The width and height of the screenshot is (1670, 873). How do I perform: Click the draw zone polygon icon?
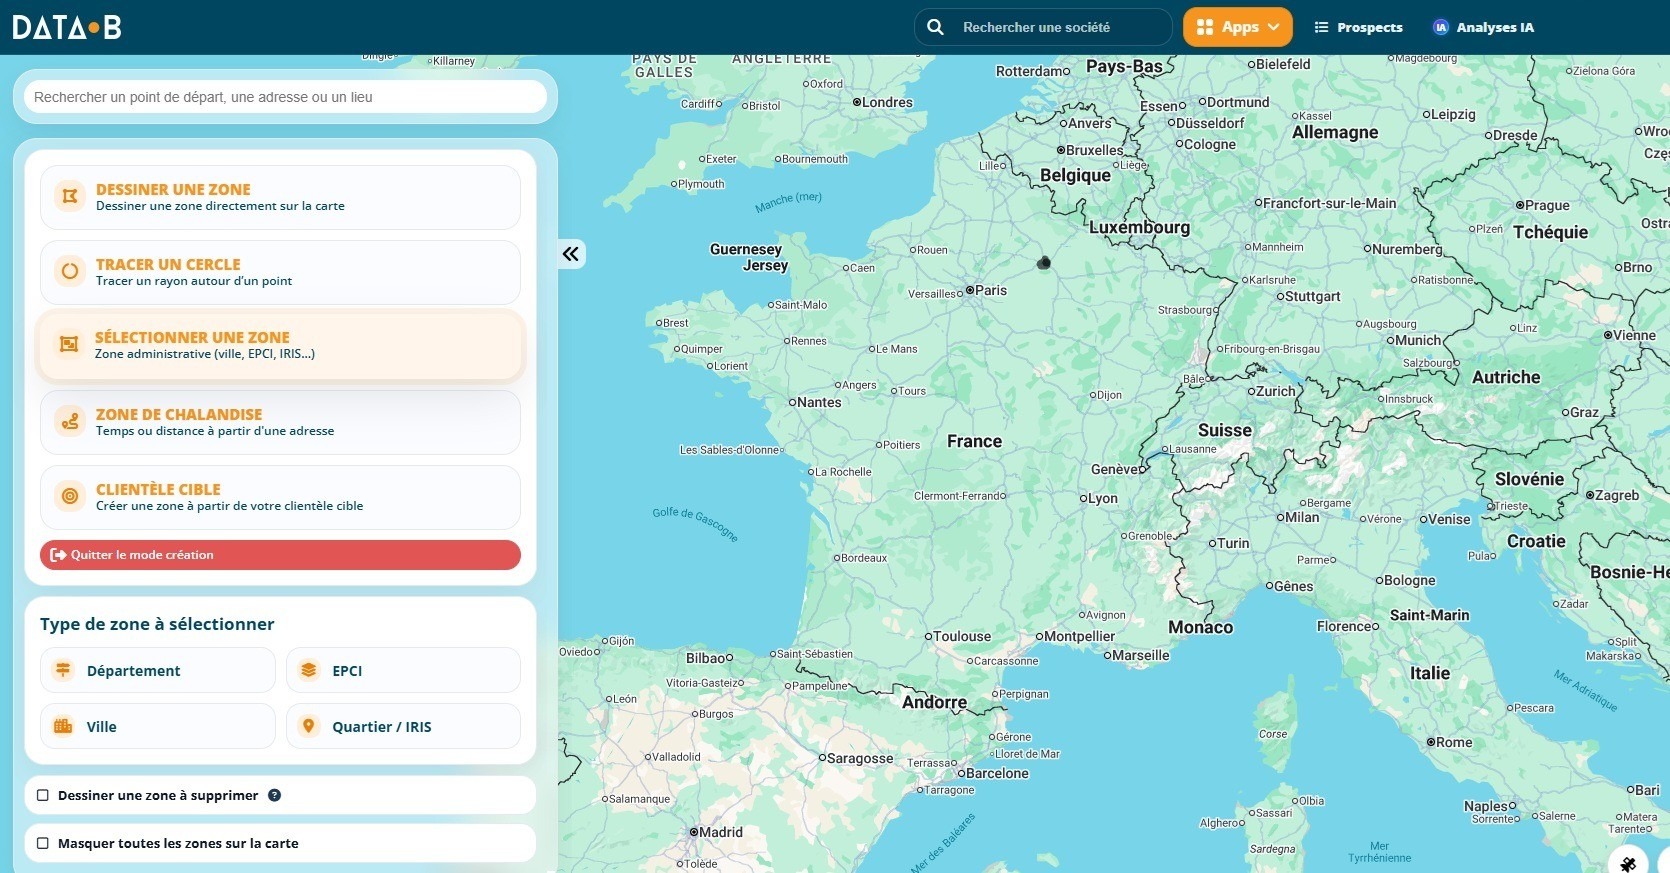70,196
